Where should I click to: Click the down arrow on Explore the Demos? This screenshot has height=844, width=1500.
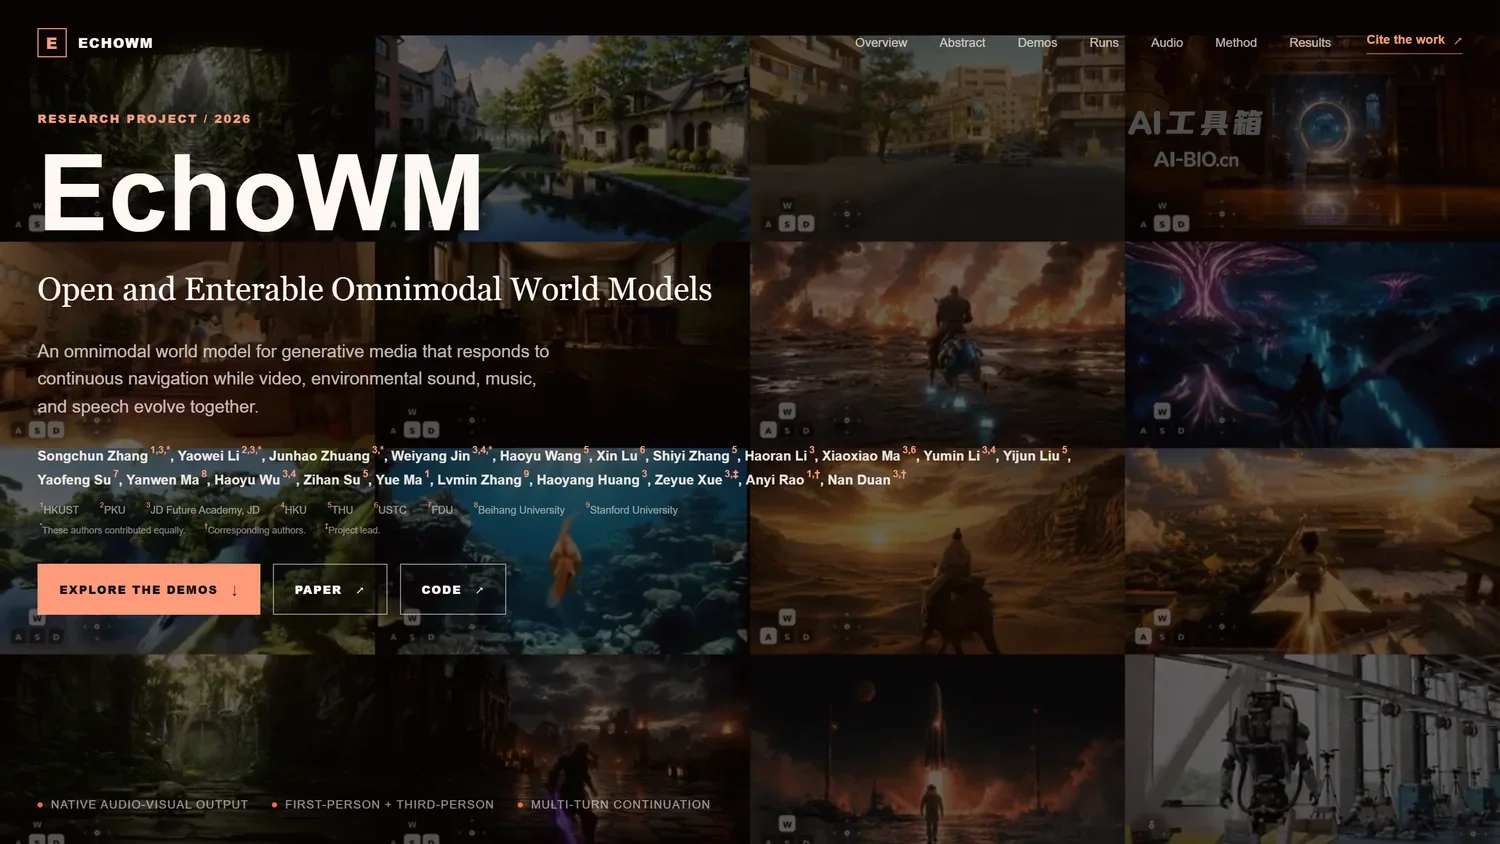click(234, 590)
